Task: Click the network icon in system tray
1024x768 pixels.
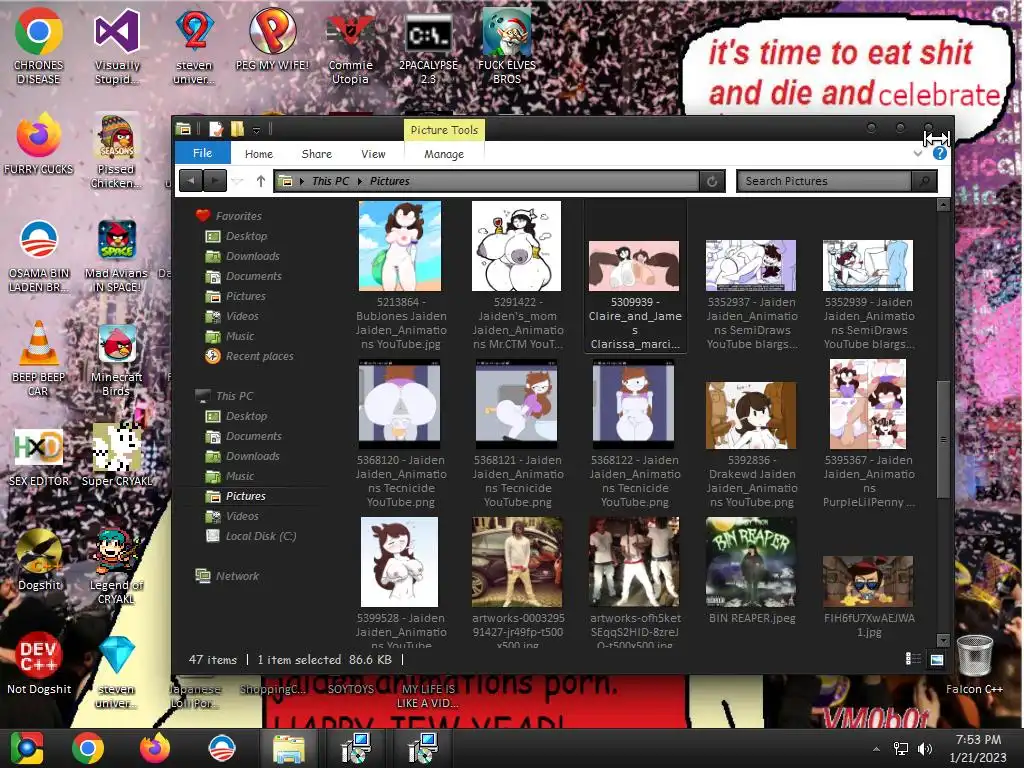Action: point(901,749)
